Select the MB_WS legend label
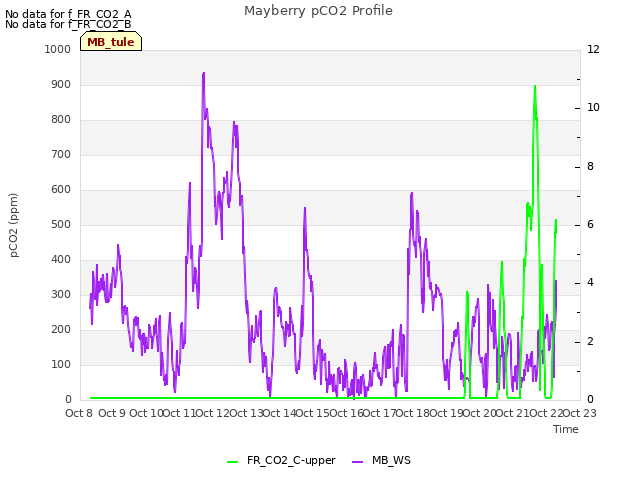The image size is (640, 480). [391, 460]
